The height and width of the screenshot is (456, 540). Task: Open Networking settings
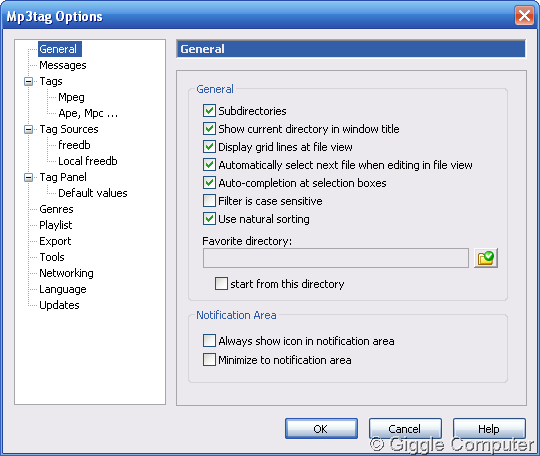66,273
